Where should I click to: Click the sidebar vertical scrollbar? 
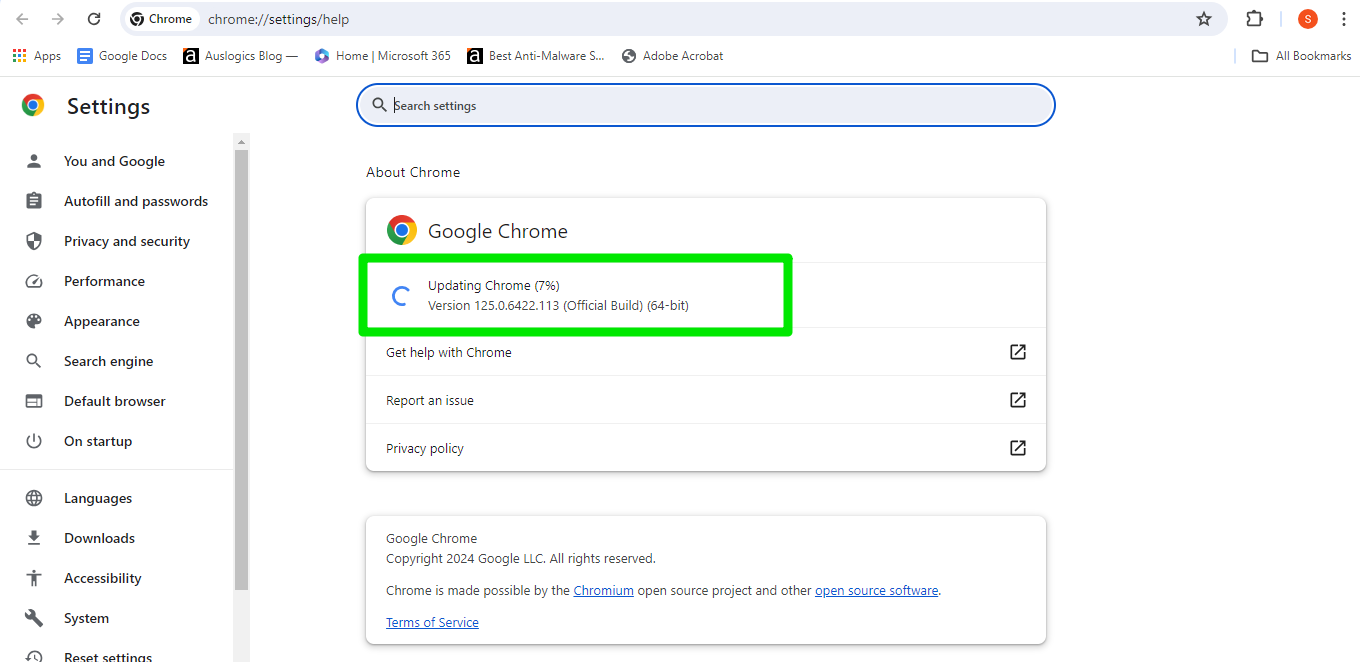tap(241, 370)
